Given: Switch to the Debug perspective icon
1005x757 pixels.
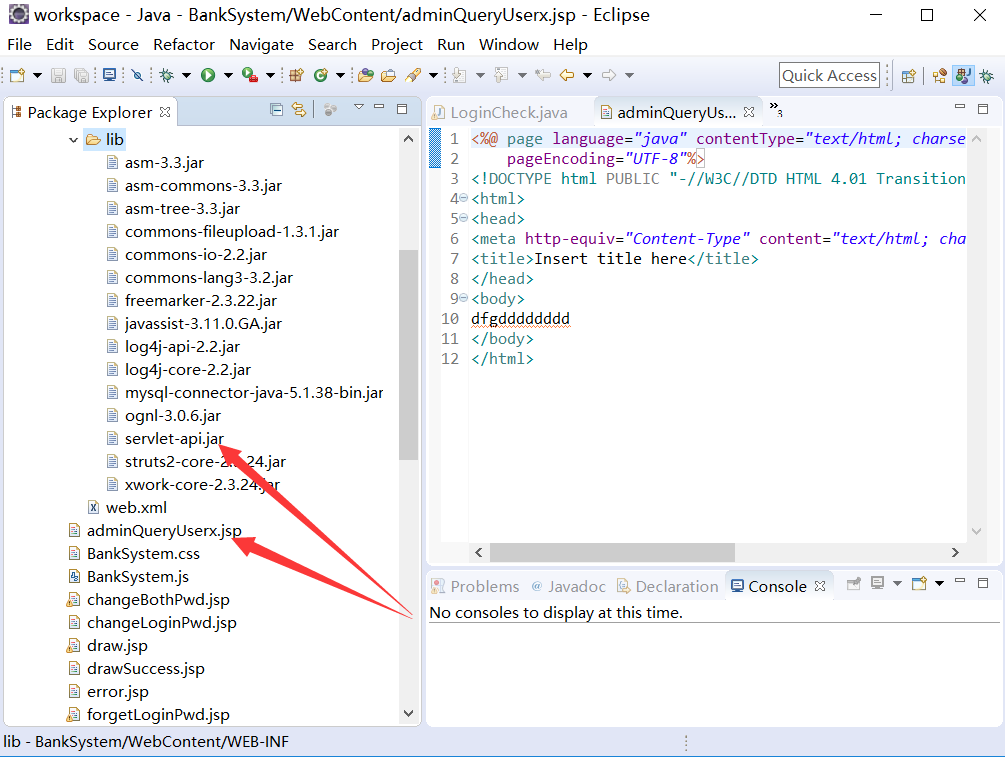Looking at the screenshot, I should (x=987, y=76).
